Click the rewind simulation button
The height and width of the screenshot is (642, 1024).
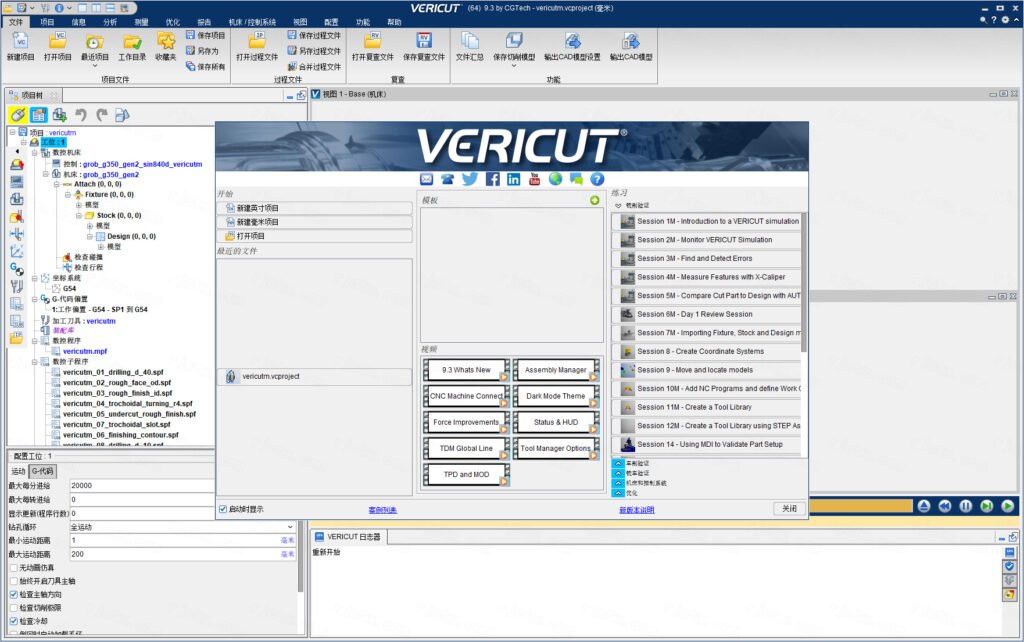(x=945, y=506)
